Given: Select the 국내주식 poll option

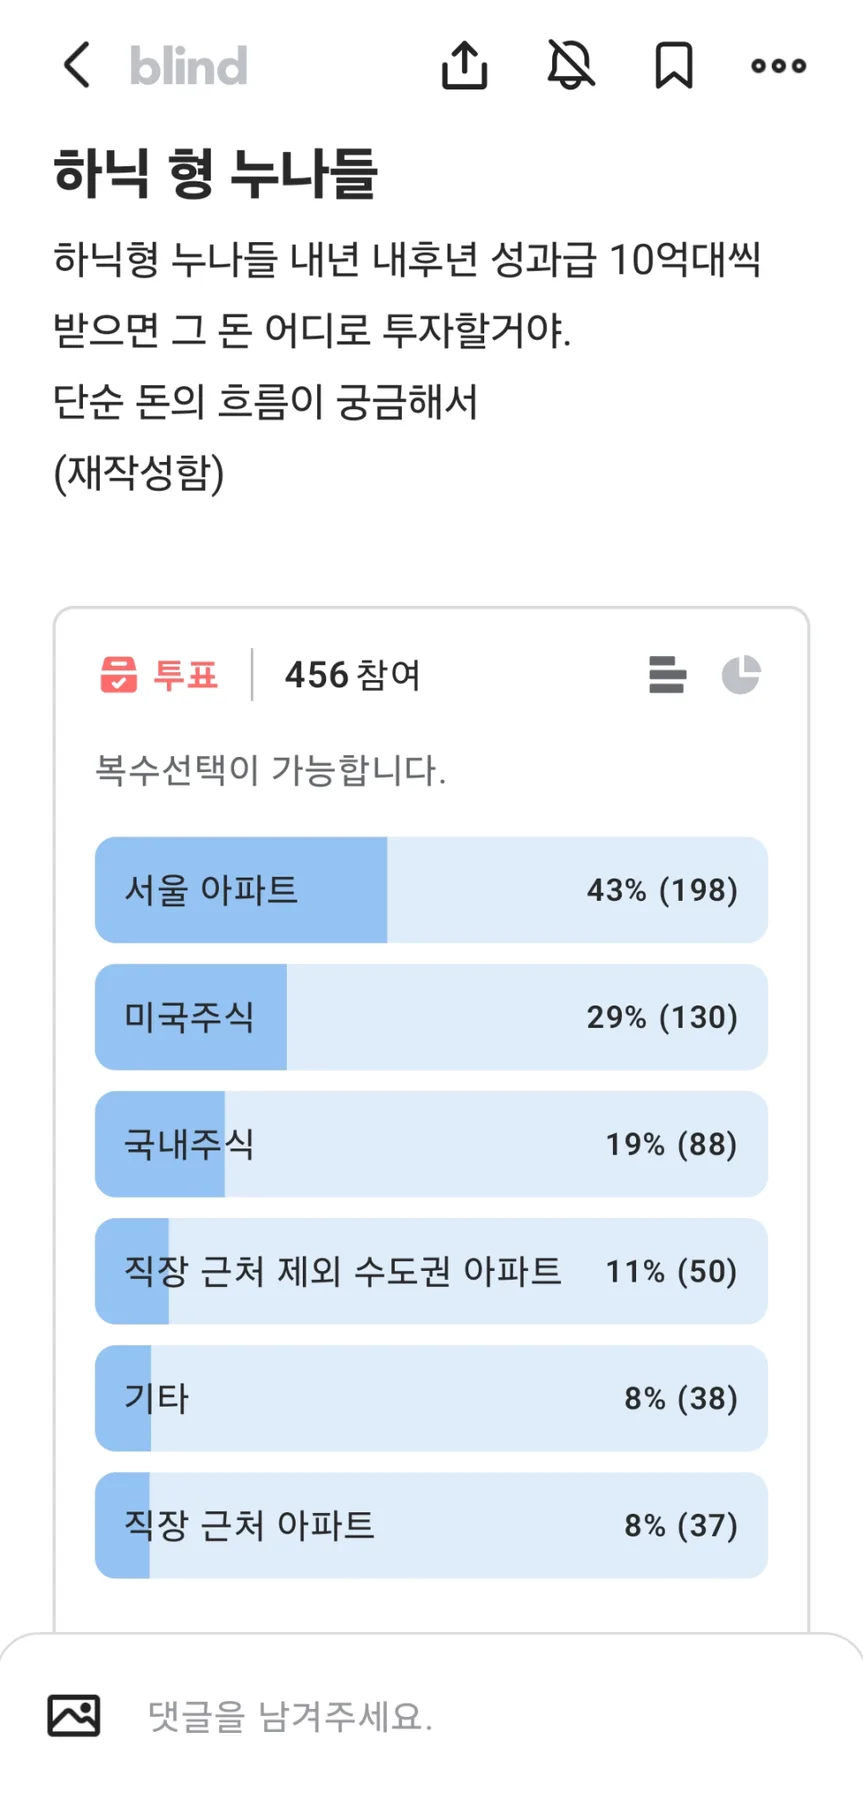Looking at the screenshot, I should 431,1144.
